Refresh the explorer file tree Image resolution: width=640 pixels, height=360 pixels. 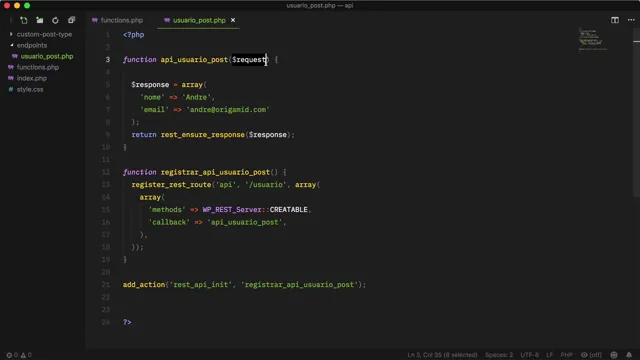55,20
